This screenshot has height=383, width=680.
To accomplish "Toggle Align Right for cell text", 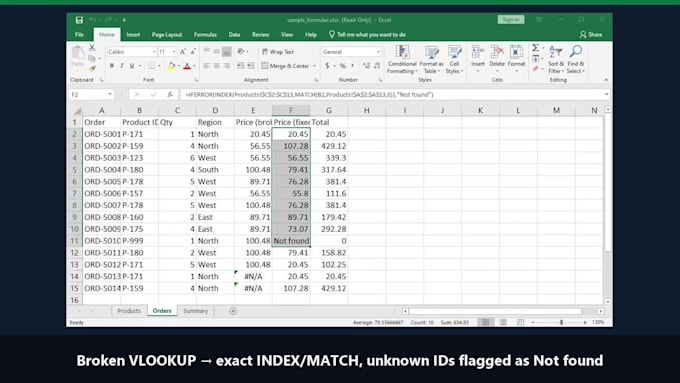I will [x=226, y=66].
